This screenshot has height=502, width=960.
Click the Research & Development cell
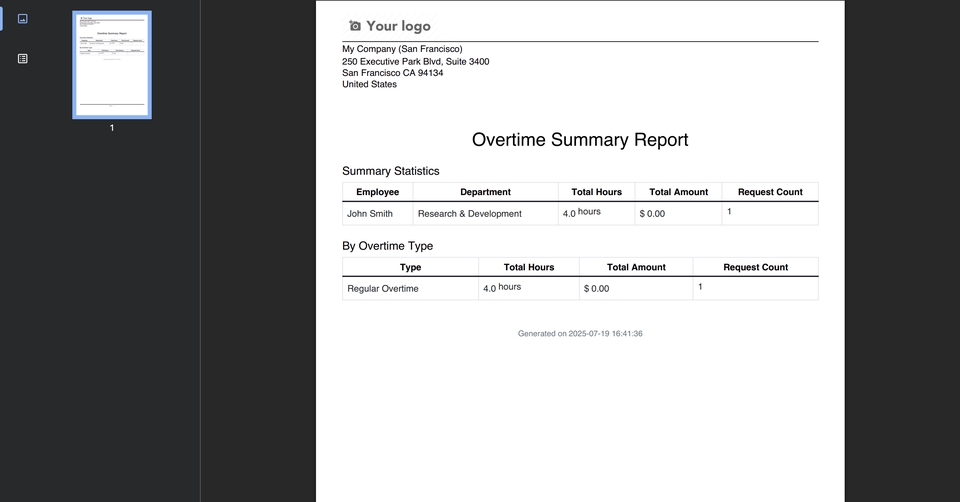(x=469, y=214)
